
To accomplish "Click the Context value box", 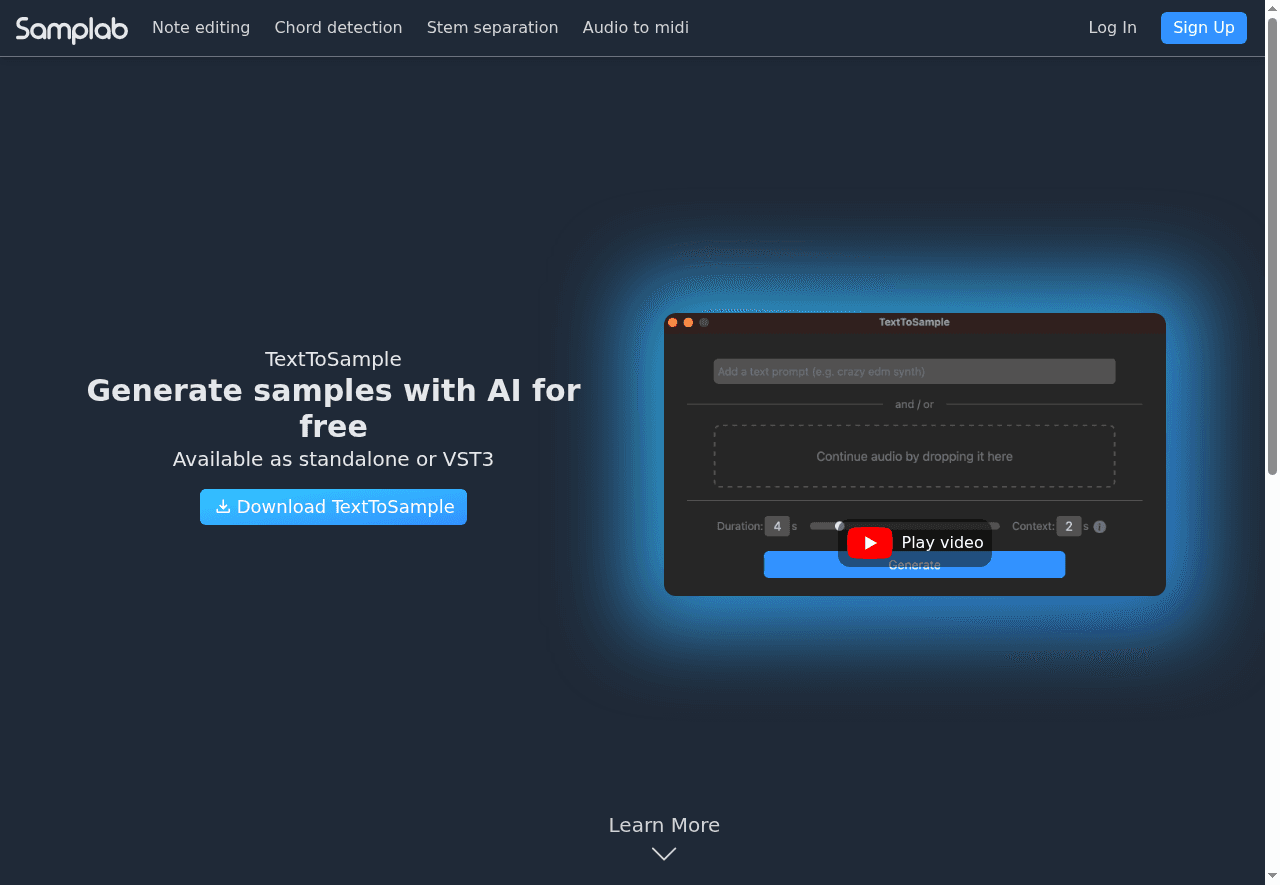I will click(x=1069, y=526).
